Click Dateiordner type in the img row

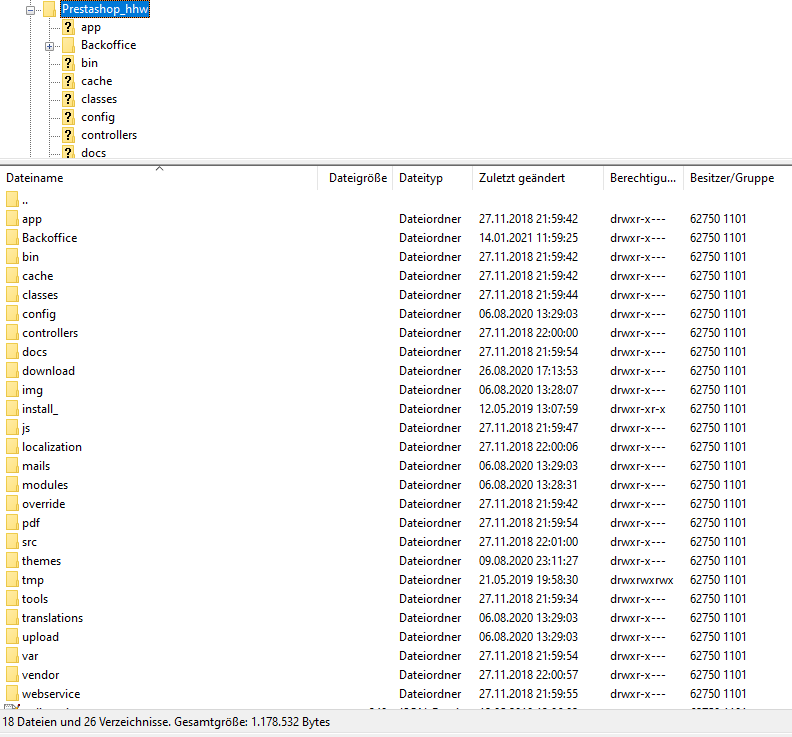430,390
